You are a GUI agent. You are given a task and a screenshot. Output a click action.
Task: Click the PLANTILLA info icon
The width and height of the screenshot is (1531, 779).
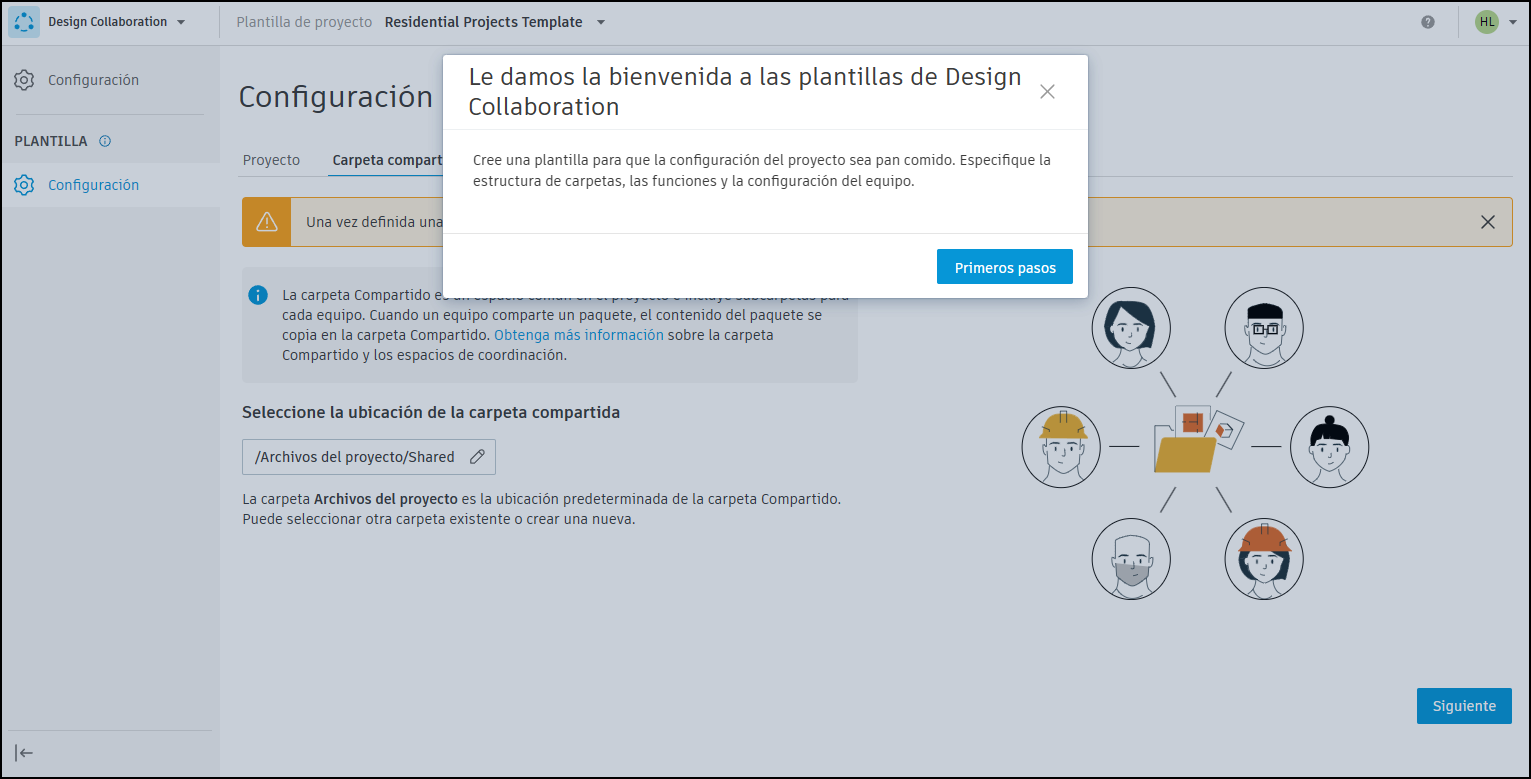click(x=105, y=141)
